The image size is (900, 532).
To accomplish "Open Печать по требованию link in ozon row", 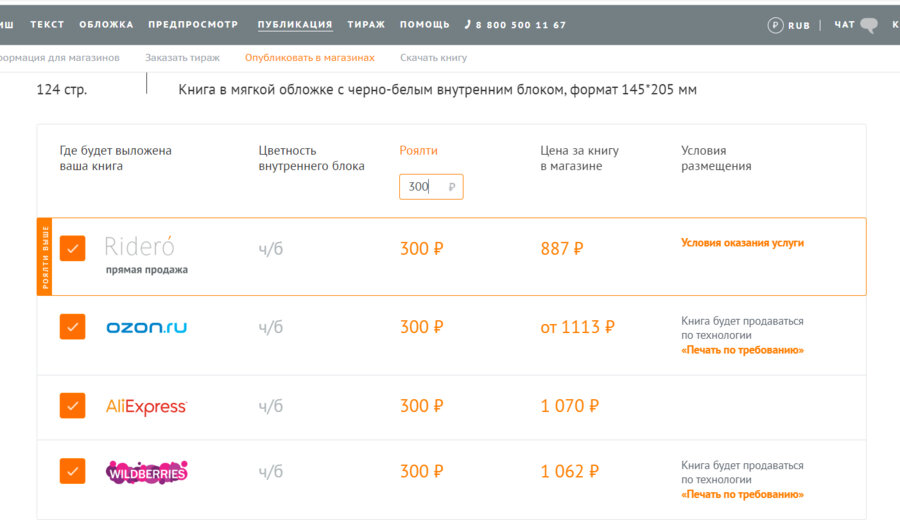I will pyautogui.click(x=742, y=350).
